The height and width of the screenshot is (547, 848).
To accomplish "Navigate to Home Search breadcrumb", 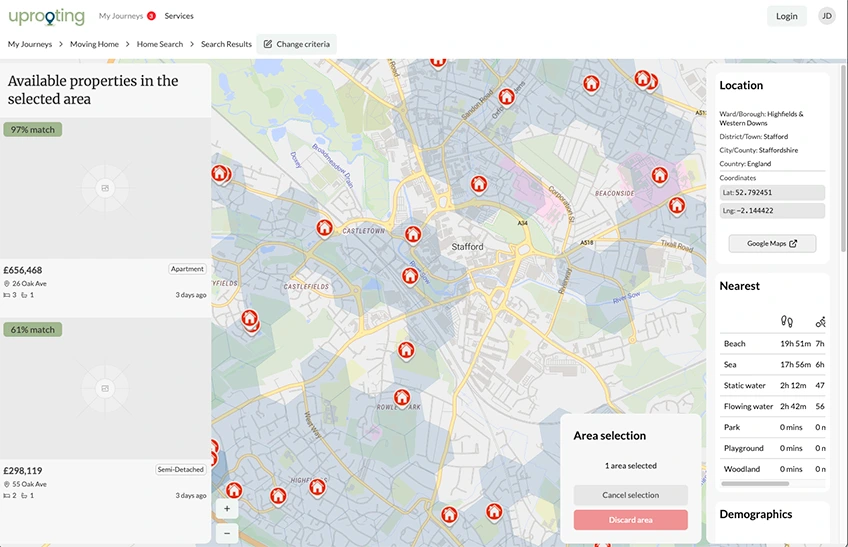I will (160, 44).
